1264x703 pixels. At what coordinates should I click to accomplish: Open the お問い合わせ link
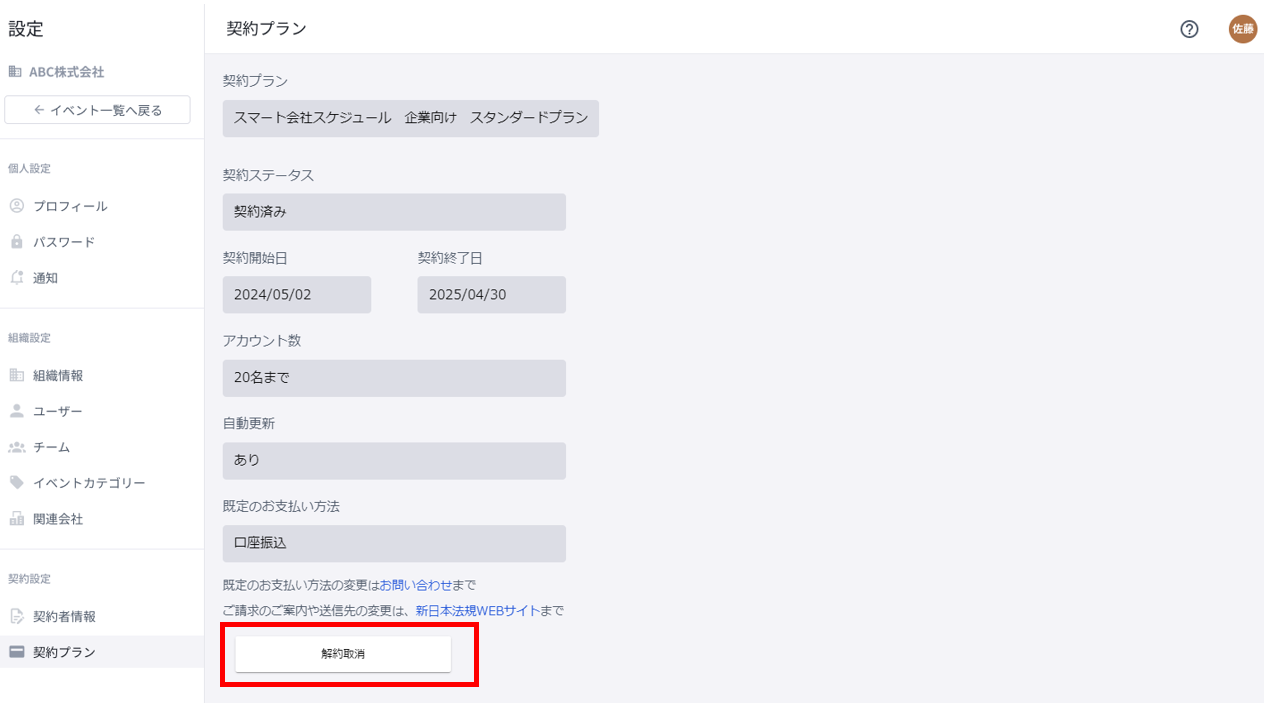[416, 584]
